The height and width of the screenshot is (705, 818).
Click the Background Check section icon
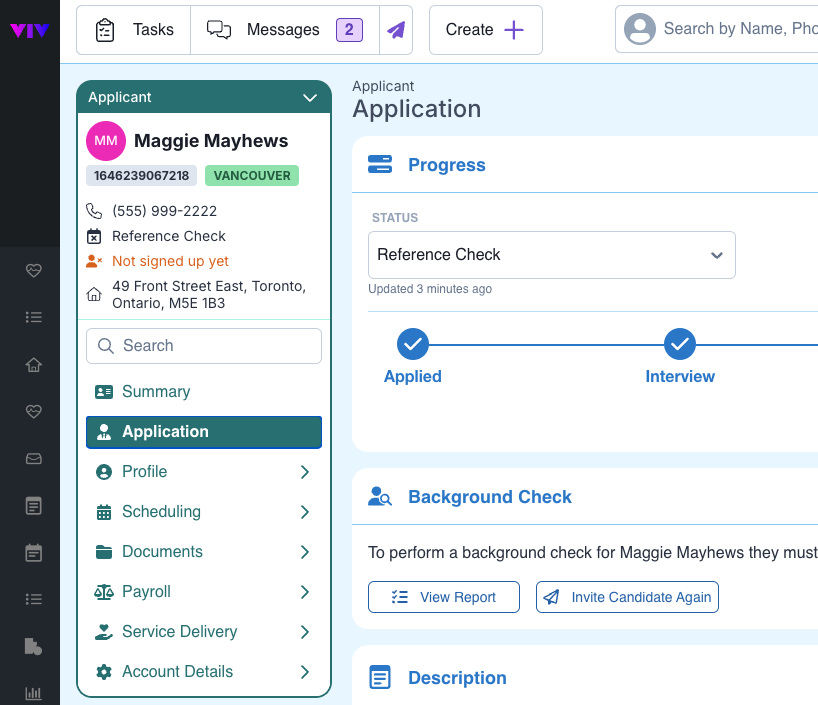click(x=380, y=496)
